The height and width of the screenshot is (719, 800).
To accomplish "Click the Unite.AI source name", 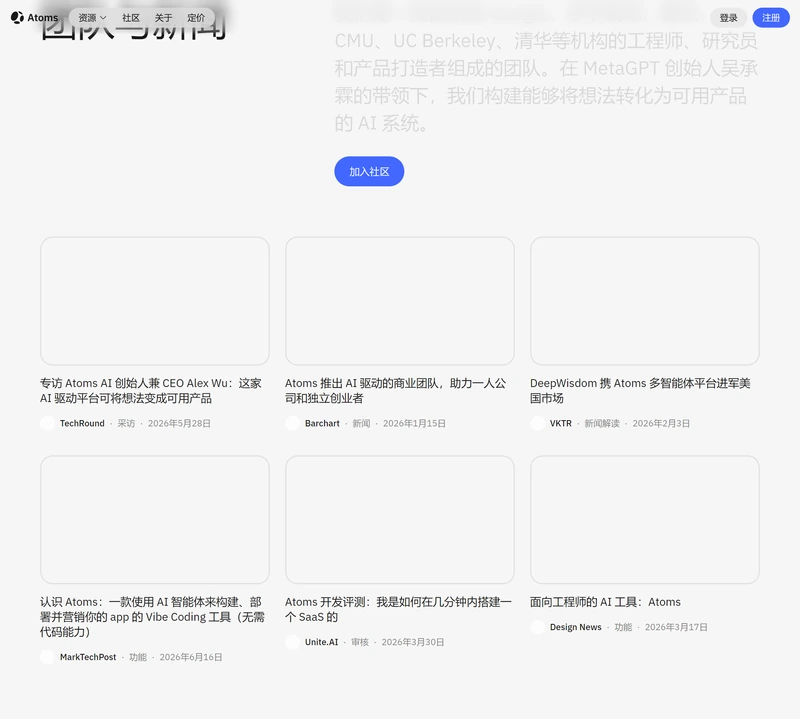I will (x=321, y=642).
